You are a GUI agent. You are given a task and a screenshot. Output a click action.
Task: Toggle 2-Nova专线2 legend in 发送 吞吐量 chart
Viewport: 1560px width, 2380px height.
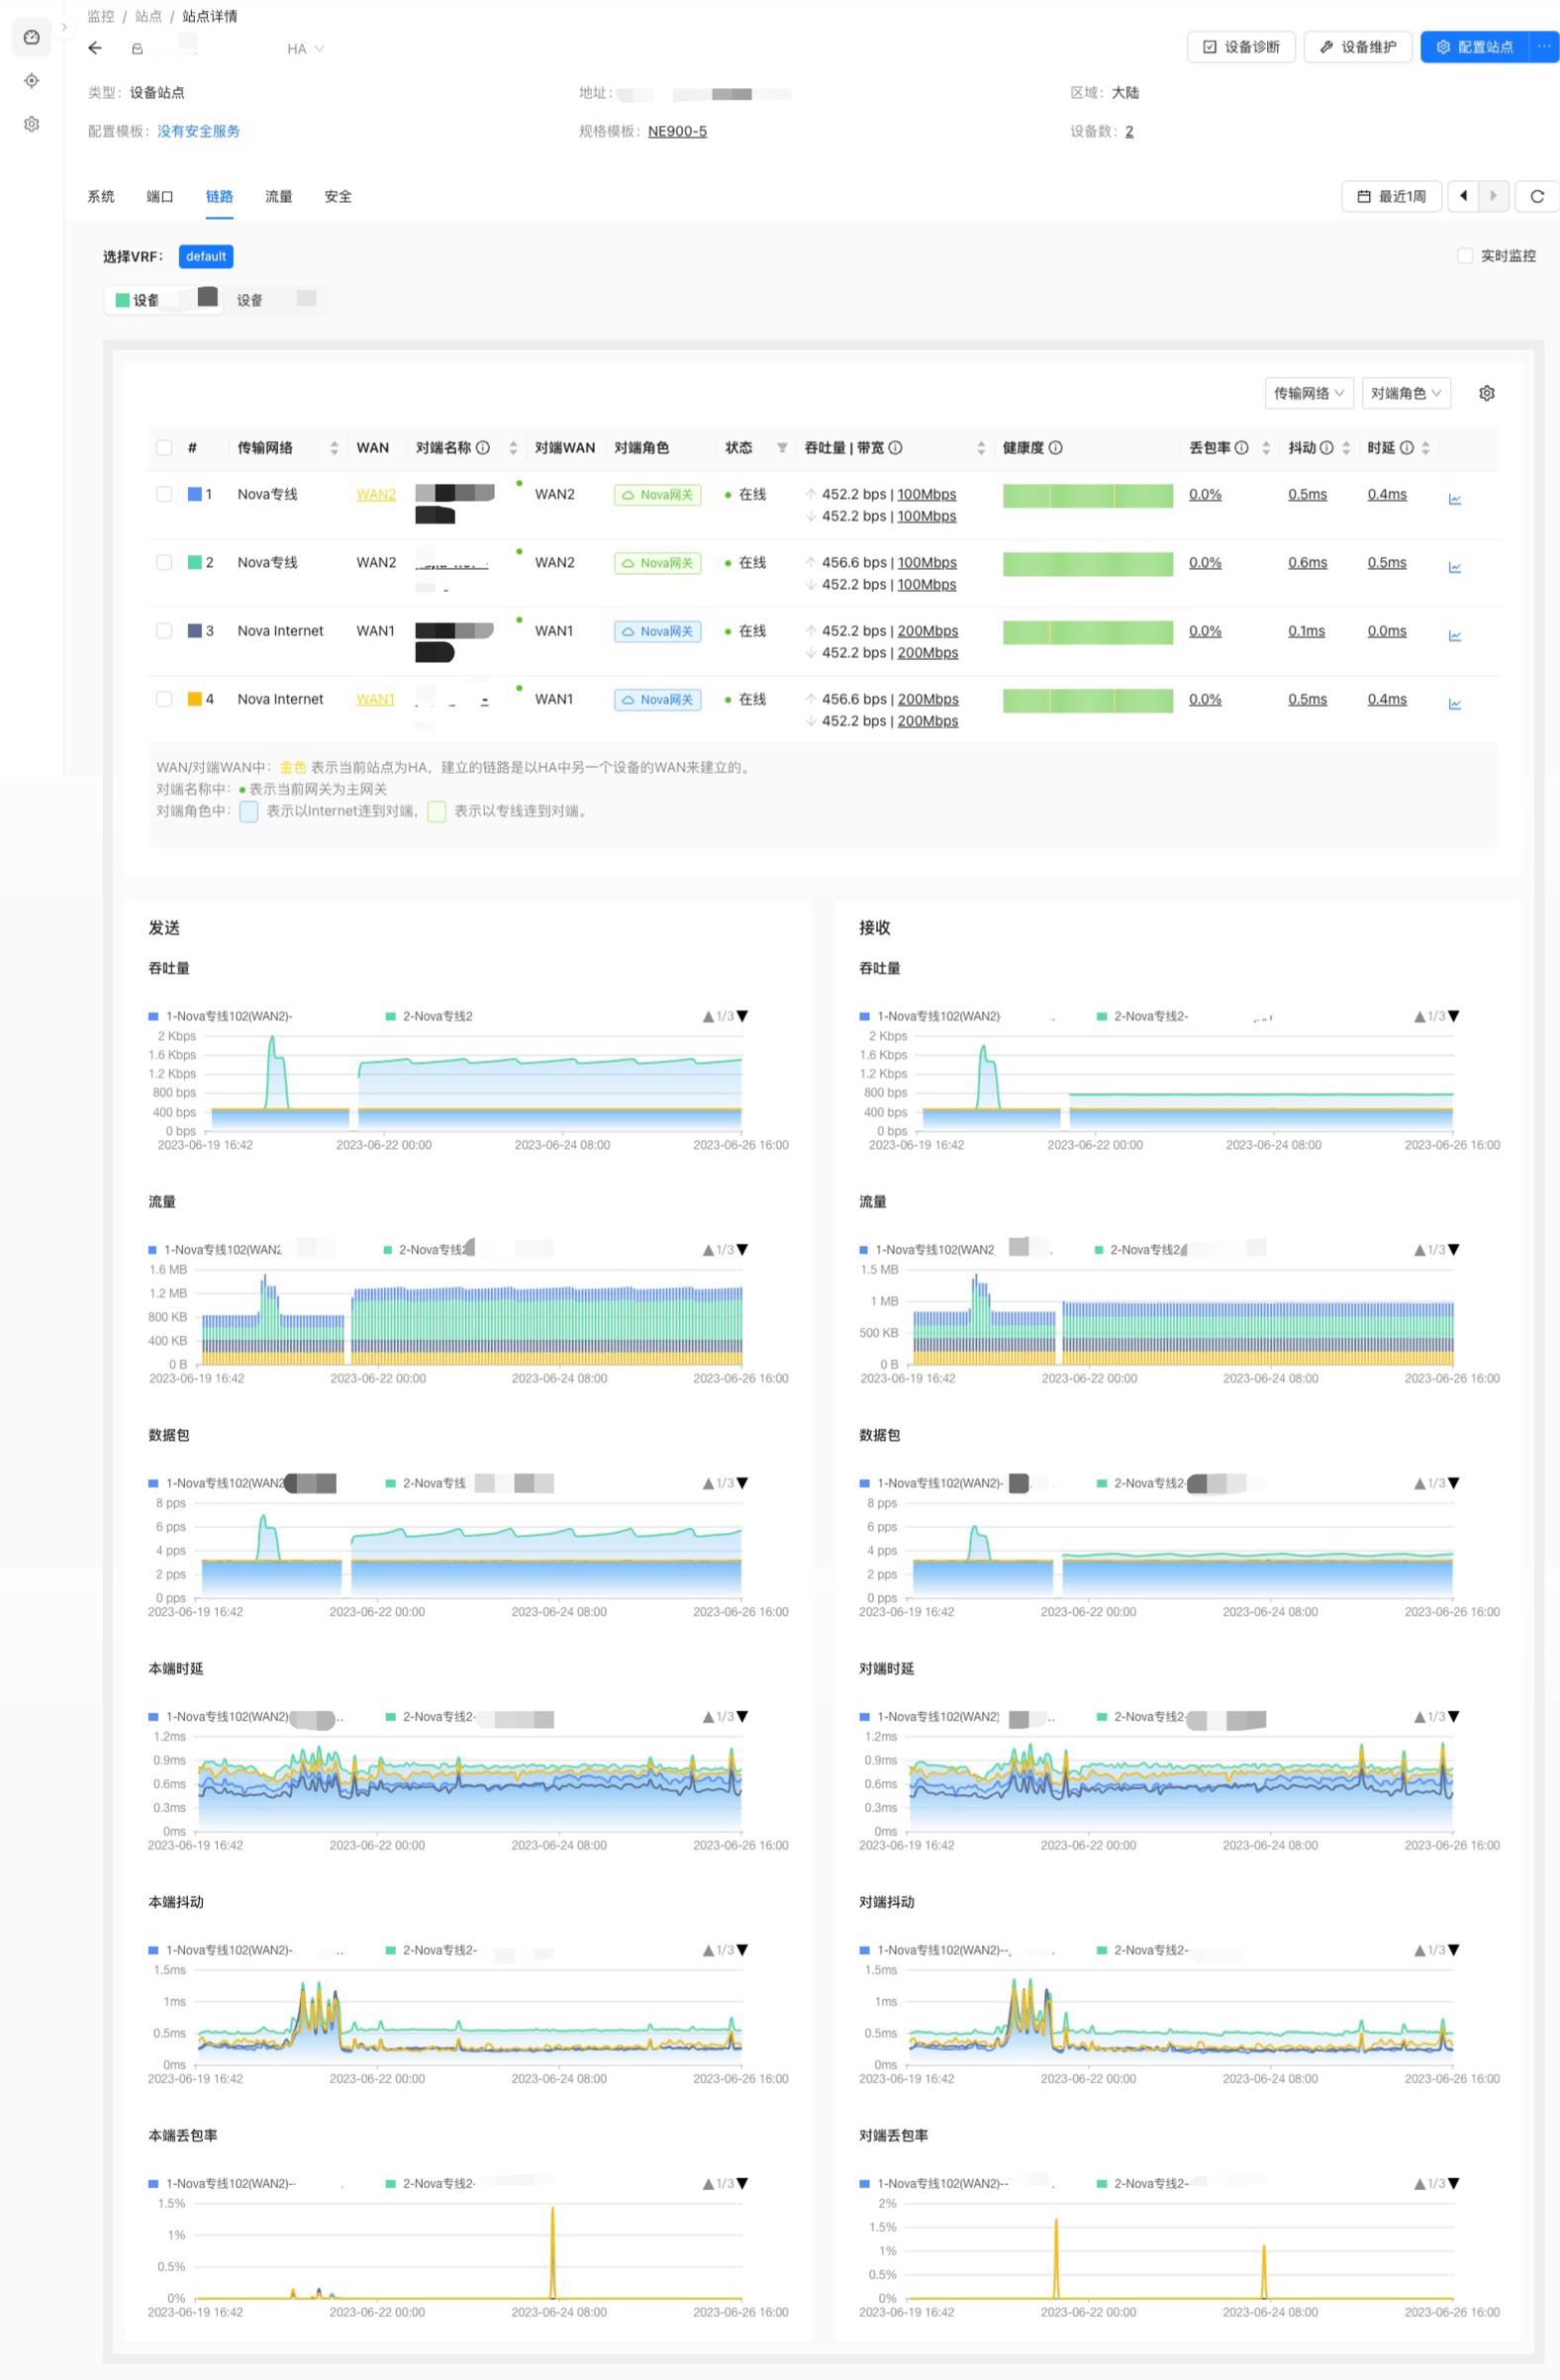point(429,1016)
